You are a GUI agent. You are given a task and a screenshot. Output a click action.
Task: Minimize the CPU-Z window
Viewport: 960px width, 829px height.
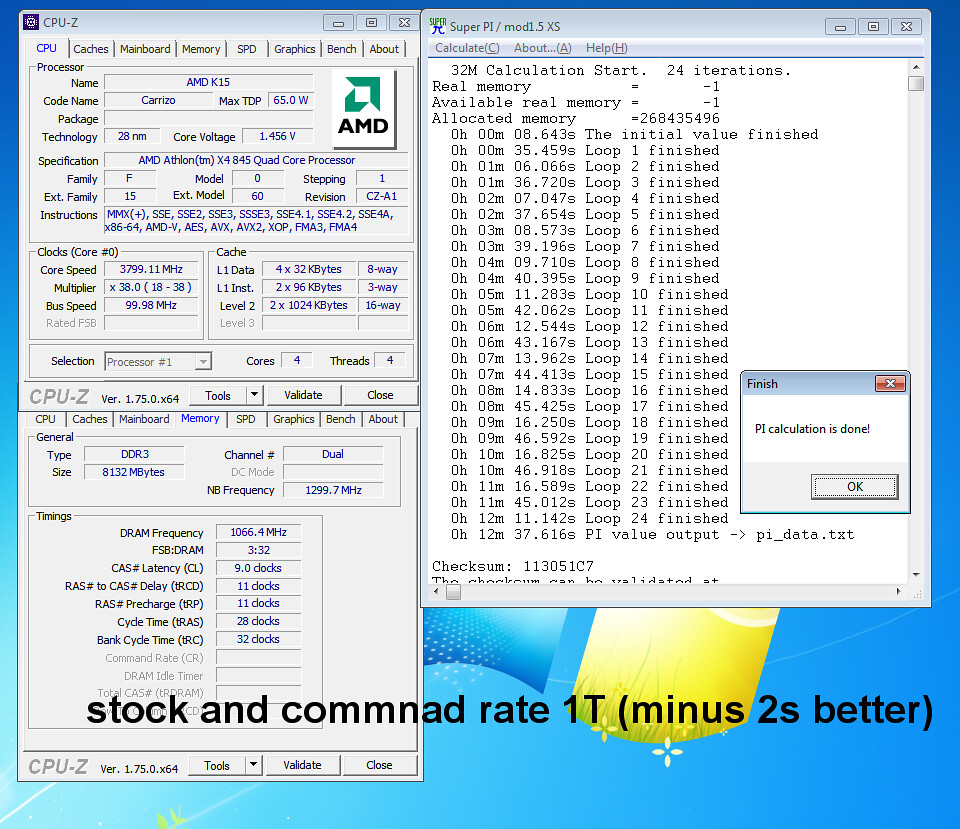coord(339,23)
